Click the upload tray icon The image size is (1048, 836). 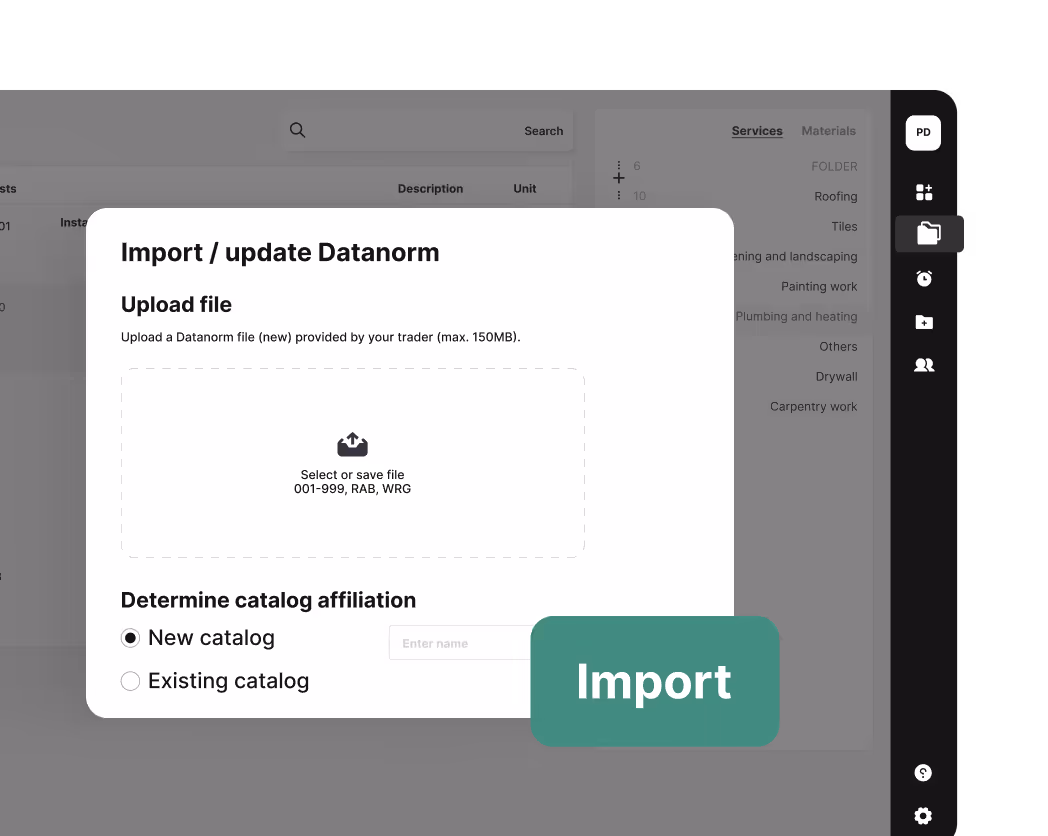coord(352,444)
